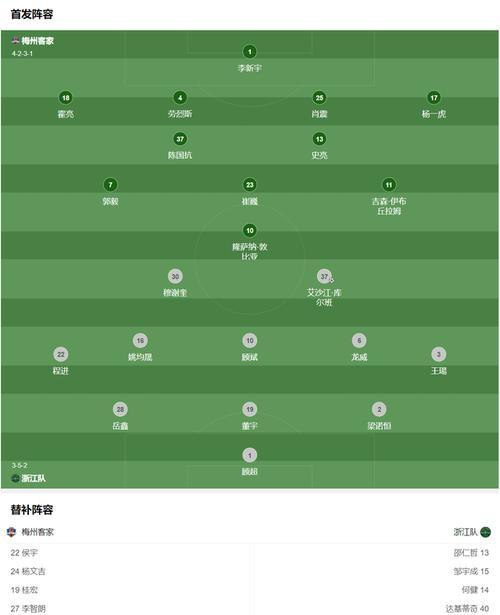Click player badge number 17 杨一虎
The width and height of the screenshot is (500, 615).
[434, 98]
